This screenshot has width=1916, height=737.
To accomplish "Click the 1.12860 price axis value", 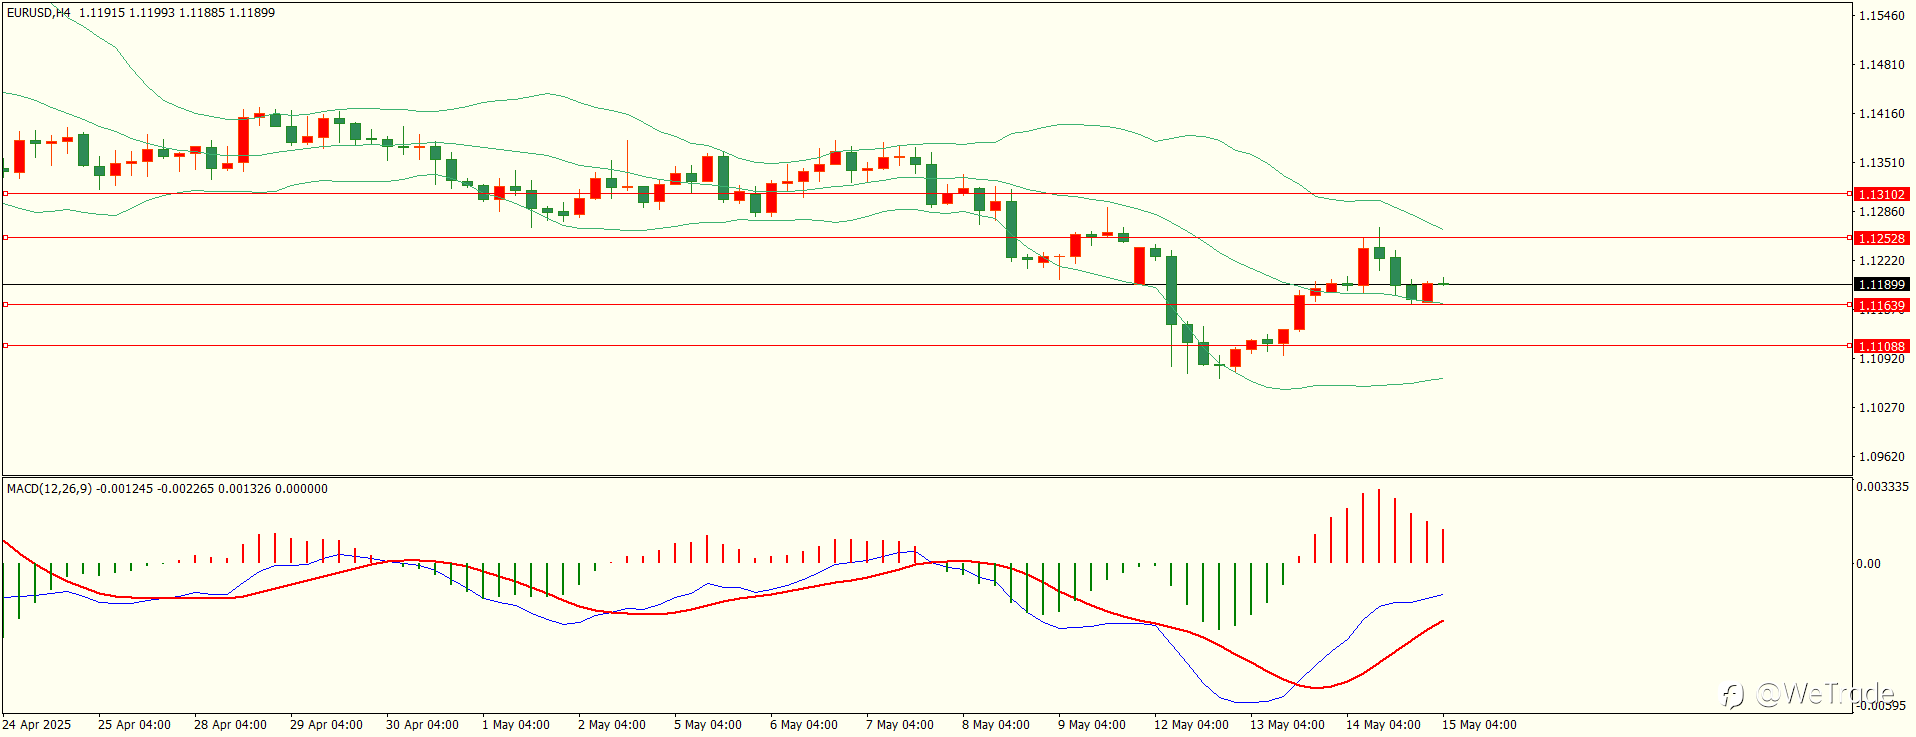I will [1881, 212].
